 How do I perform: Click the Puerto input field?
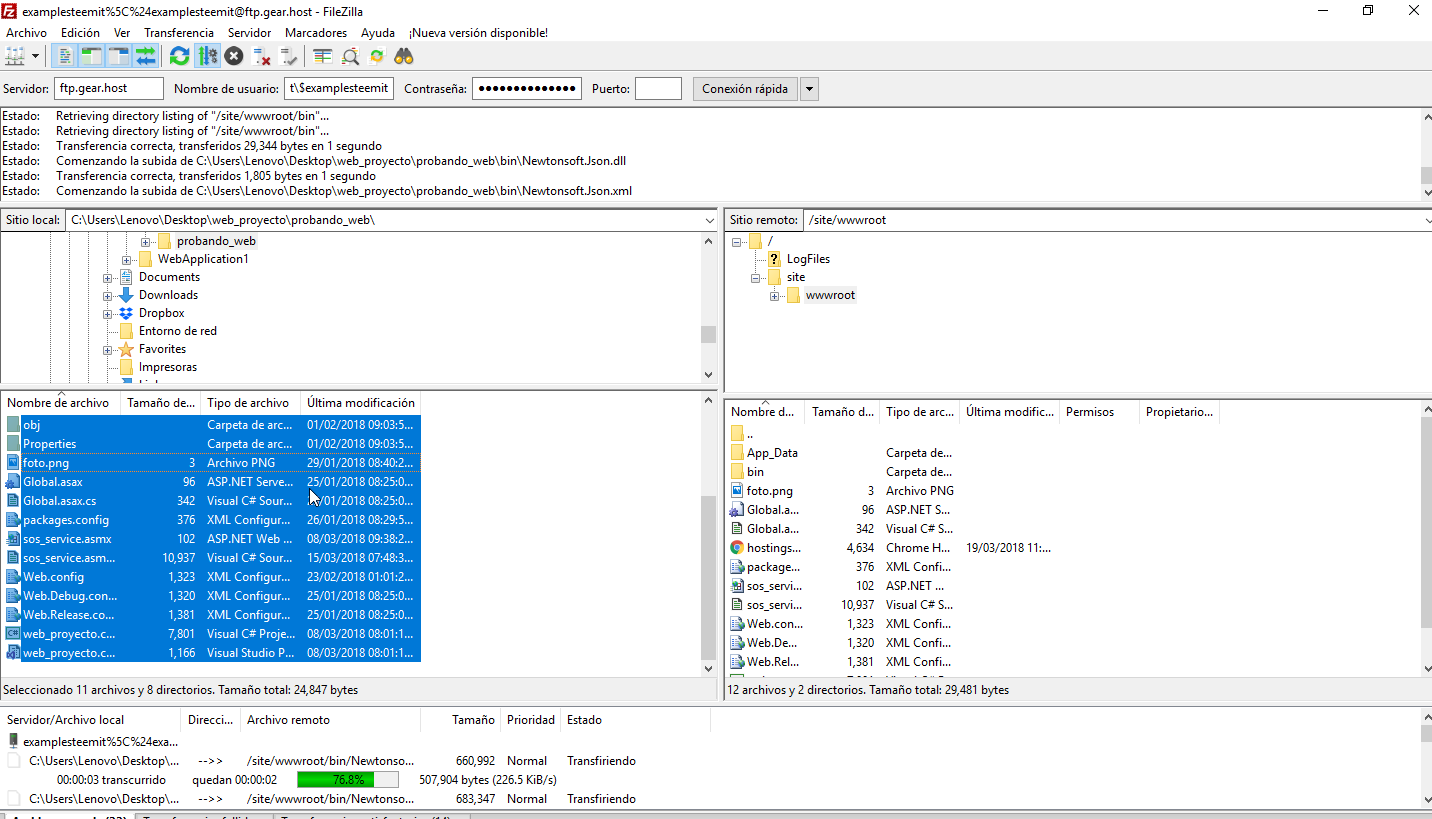coord(658,88)
